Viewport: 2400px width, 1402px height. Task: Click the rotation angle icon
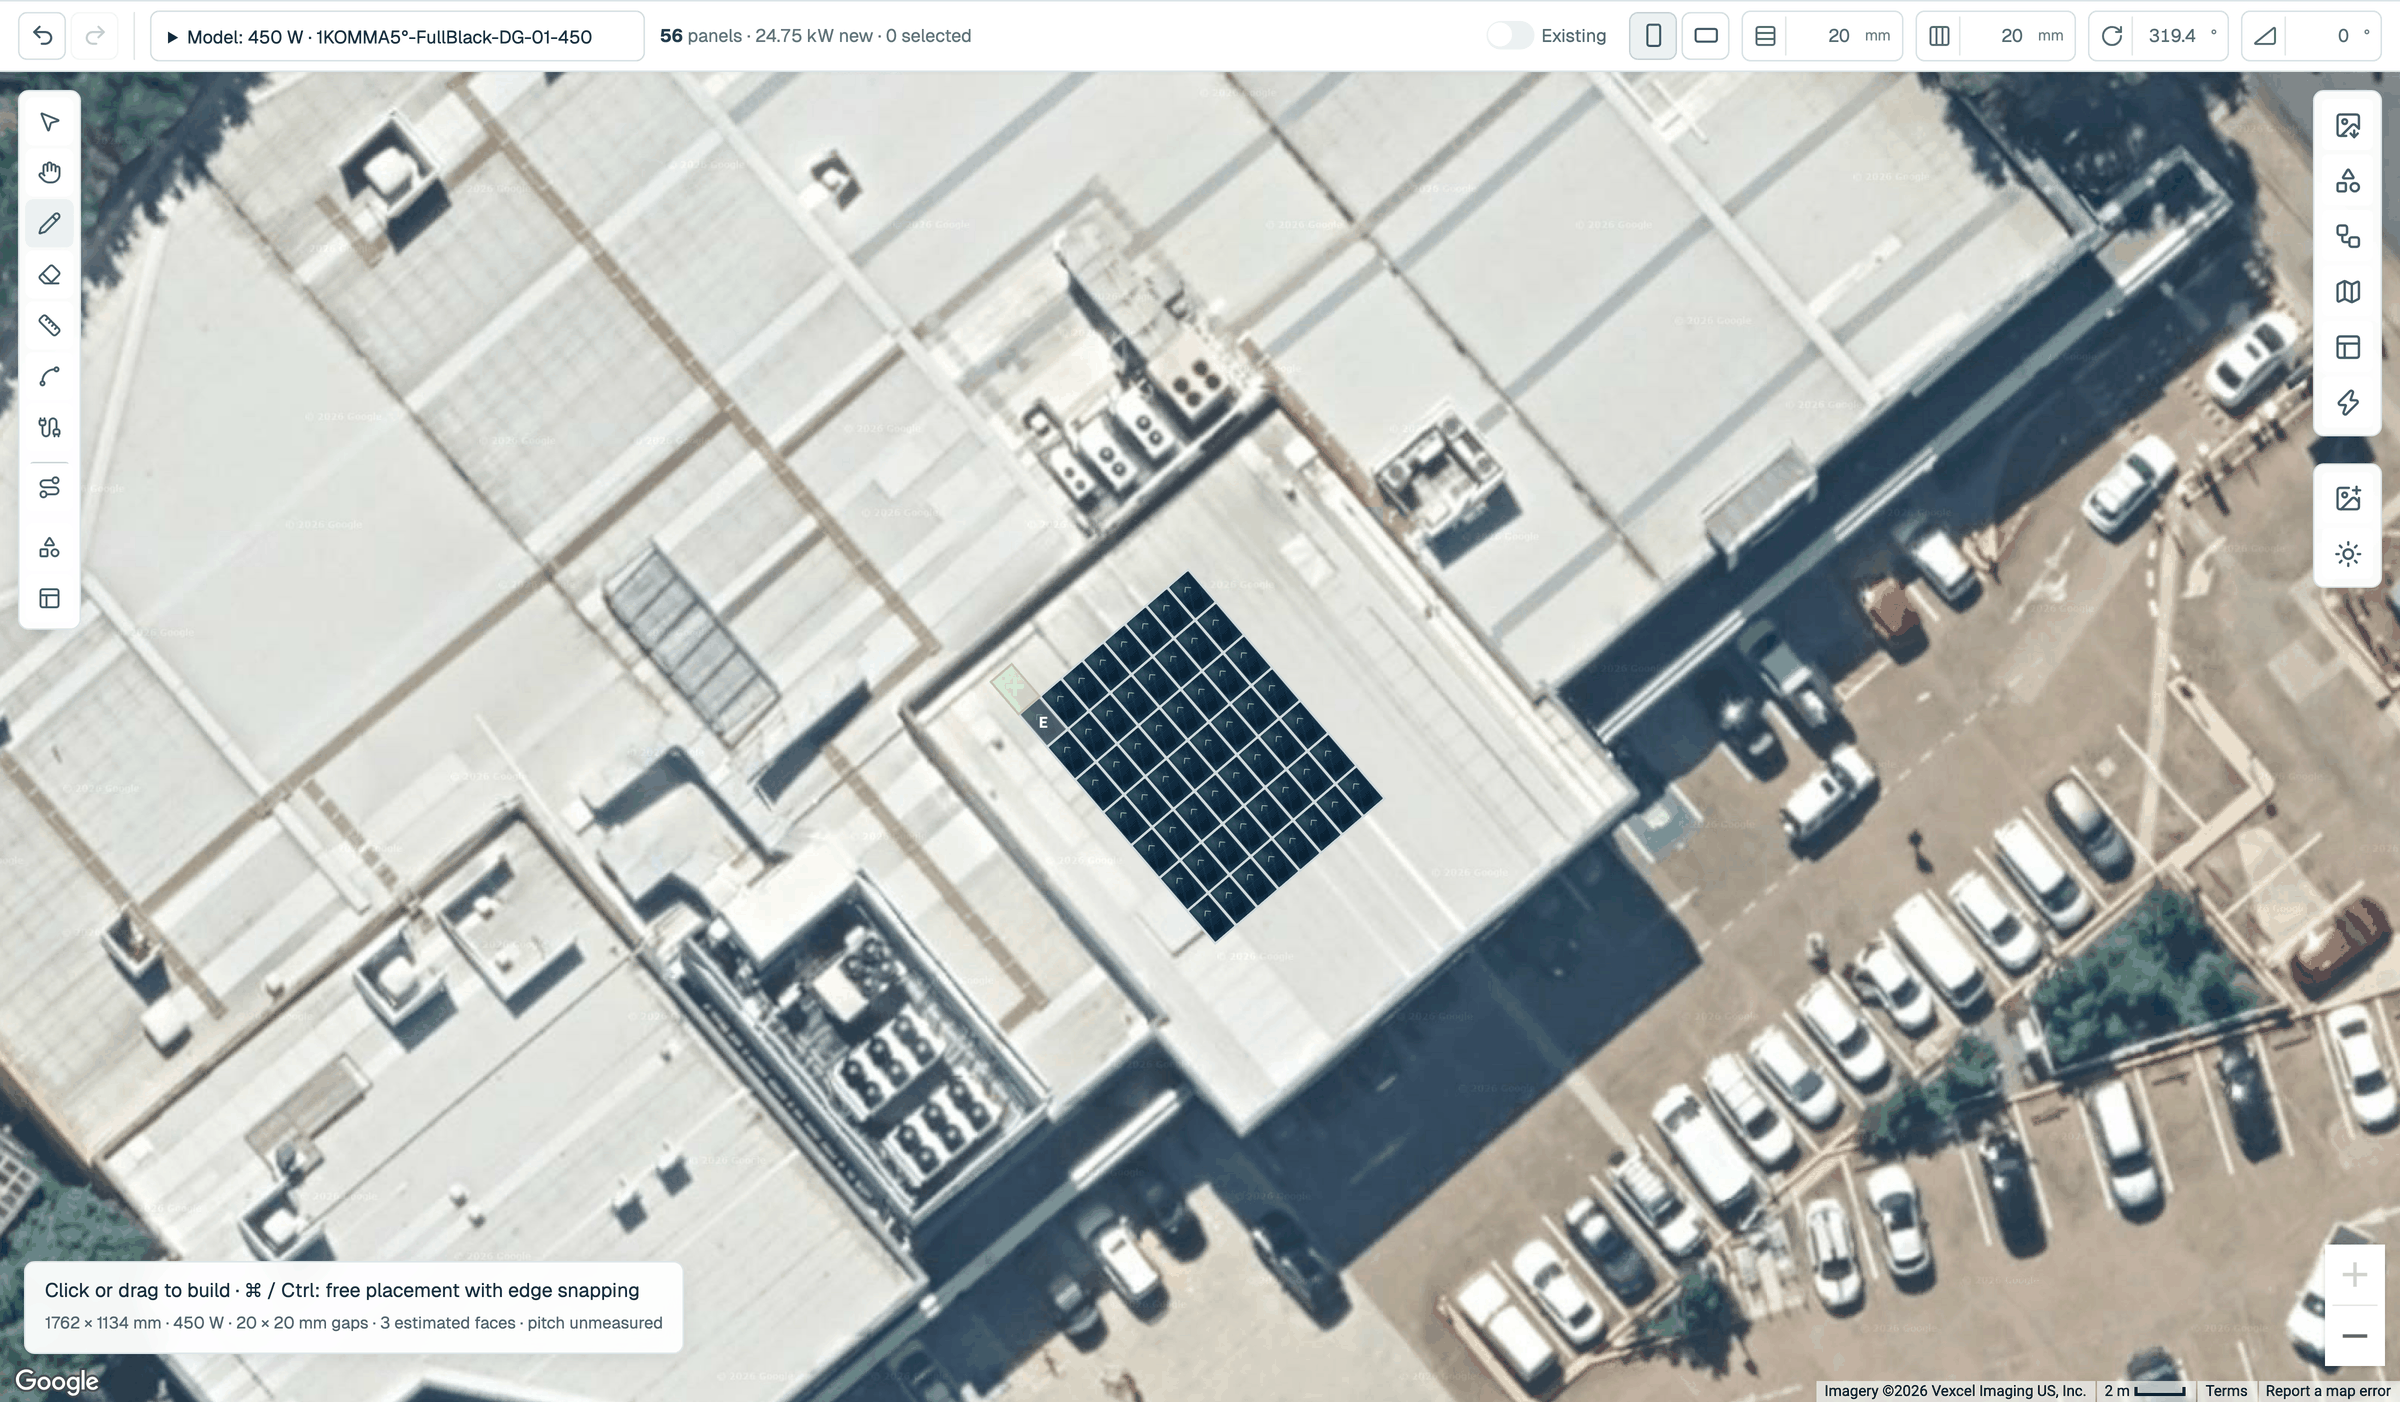(x=2112, y=36)
